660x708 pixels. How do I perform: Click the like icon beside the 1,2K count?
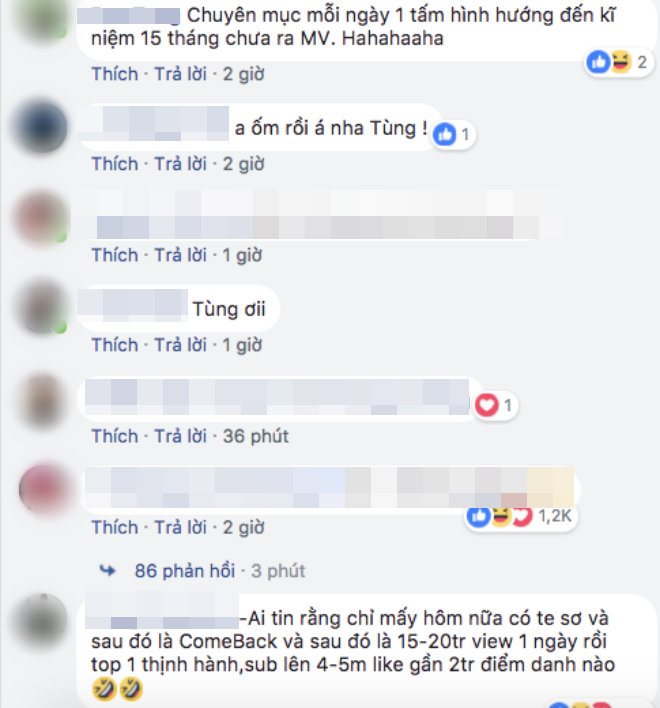[479, 516]
